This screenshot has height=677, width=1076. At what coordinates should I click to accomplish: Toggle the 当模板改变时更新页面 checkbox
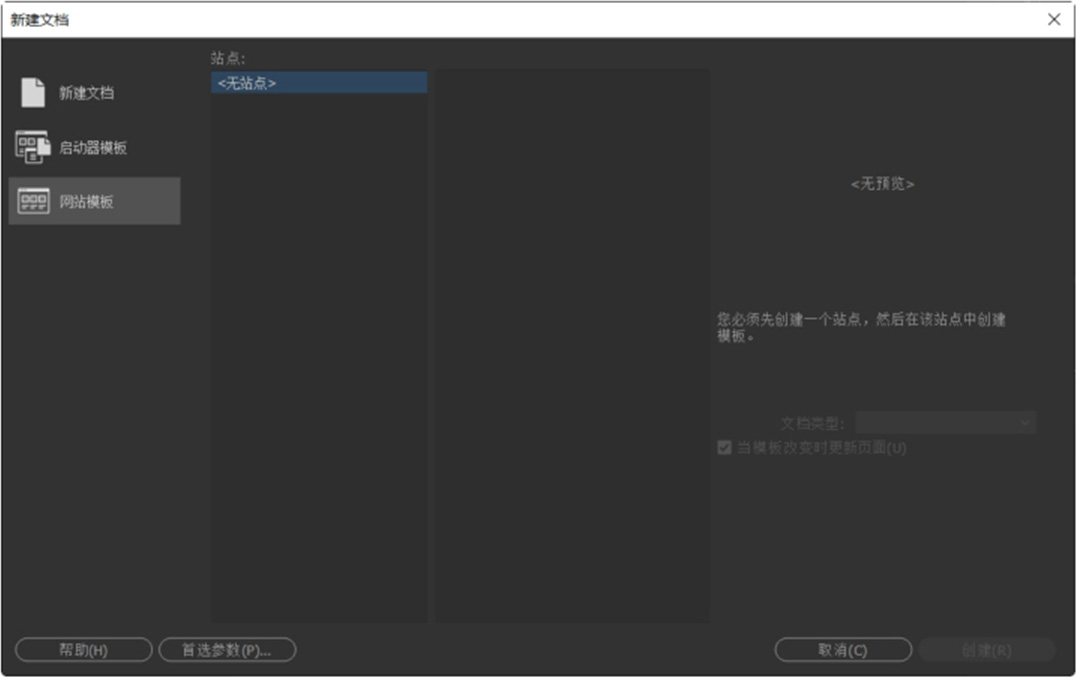click(725, 448)
